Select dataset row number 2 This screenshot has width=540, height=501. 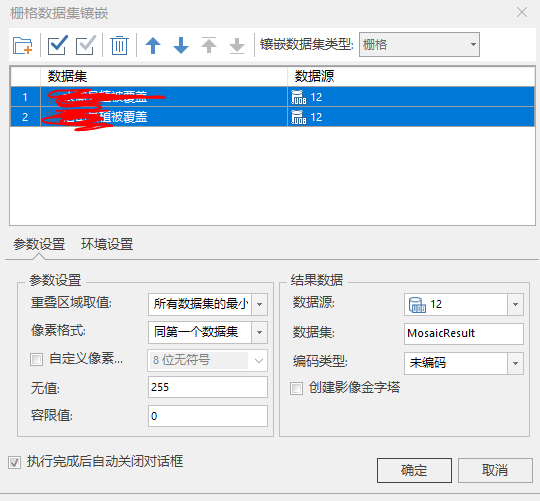(x=272, y=117)
